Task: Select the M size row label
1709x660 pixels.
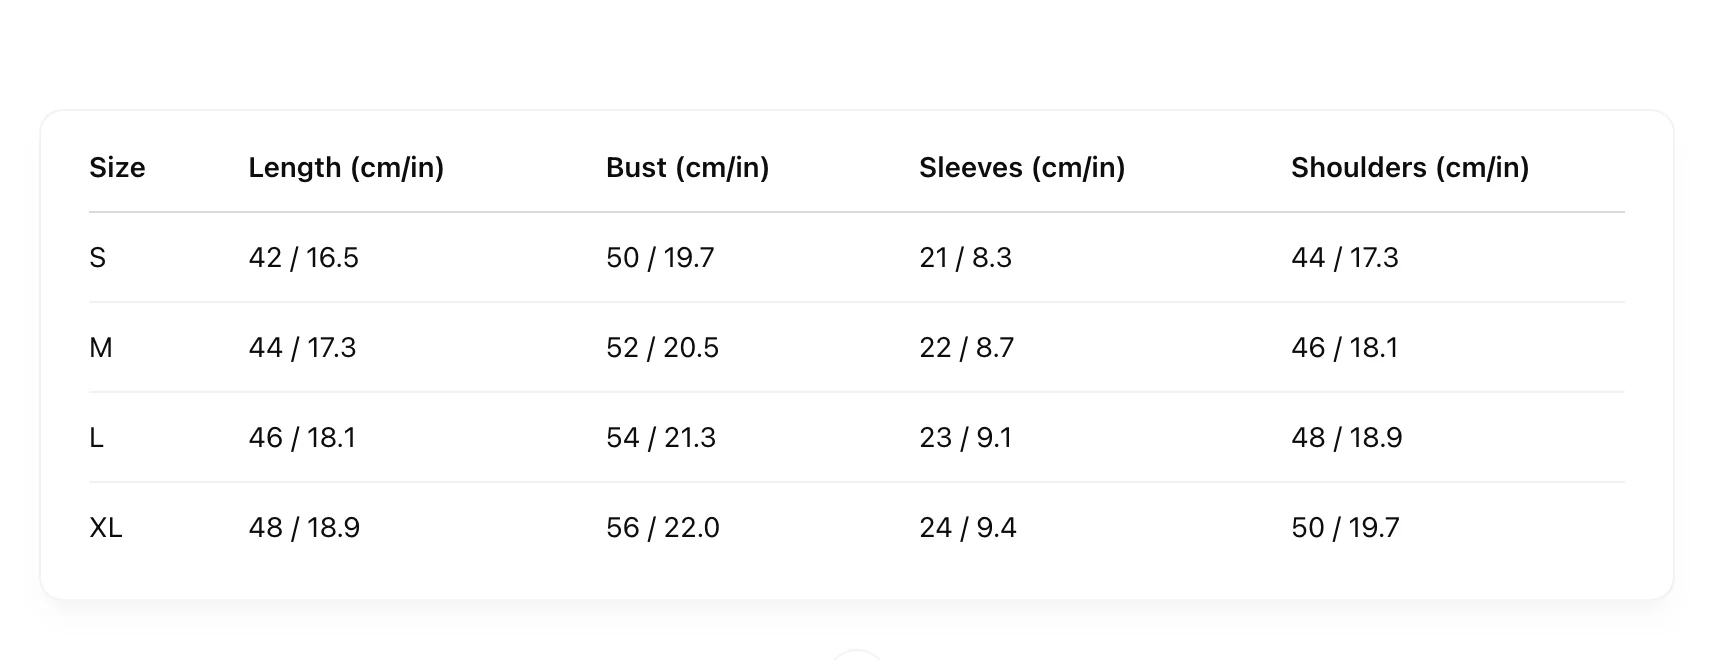Action: coord(101,348)
